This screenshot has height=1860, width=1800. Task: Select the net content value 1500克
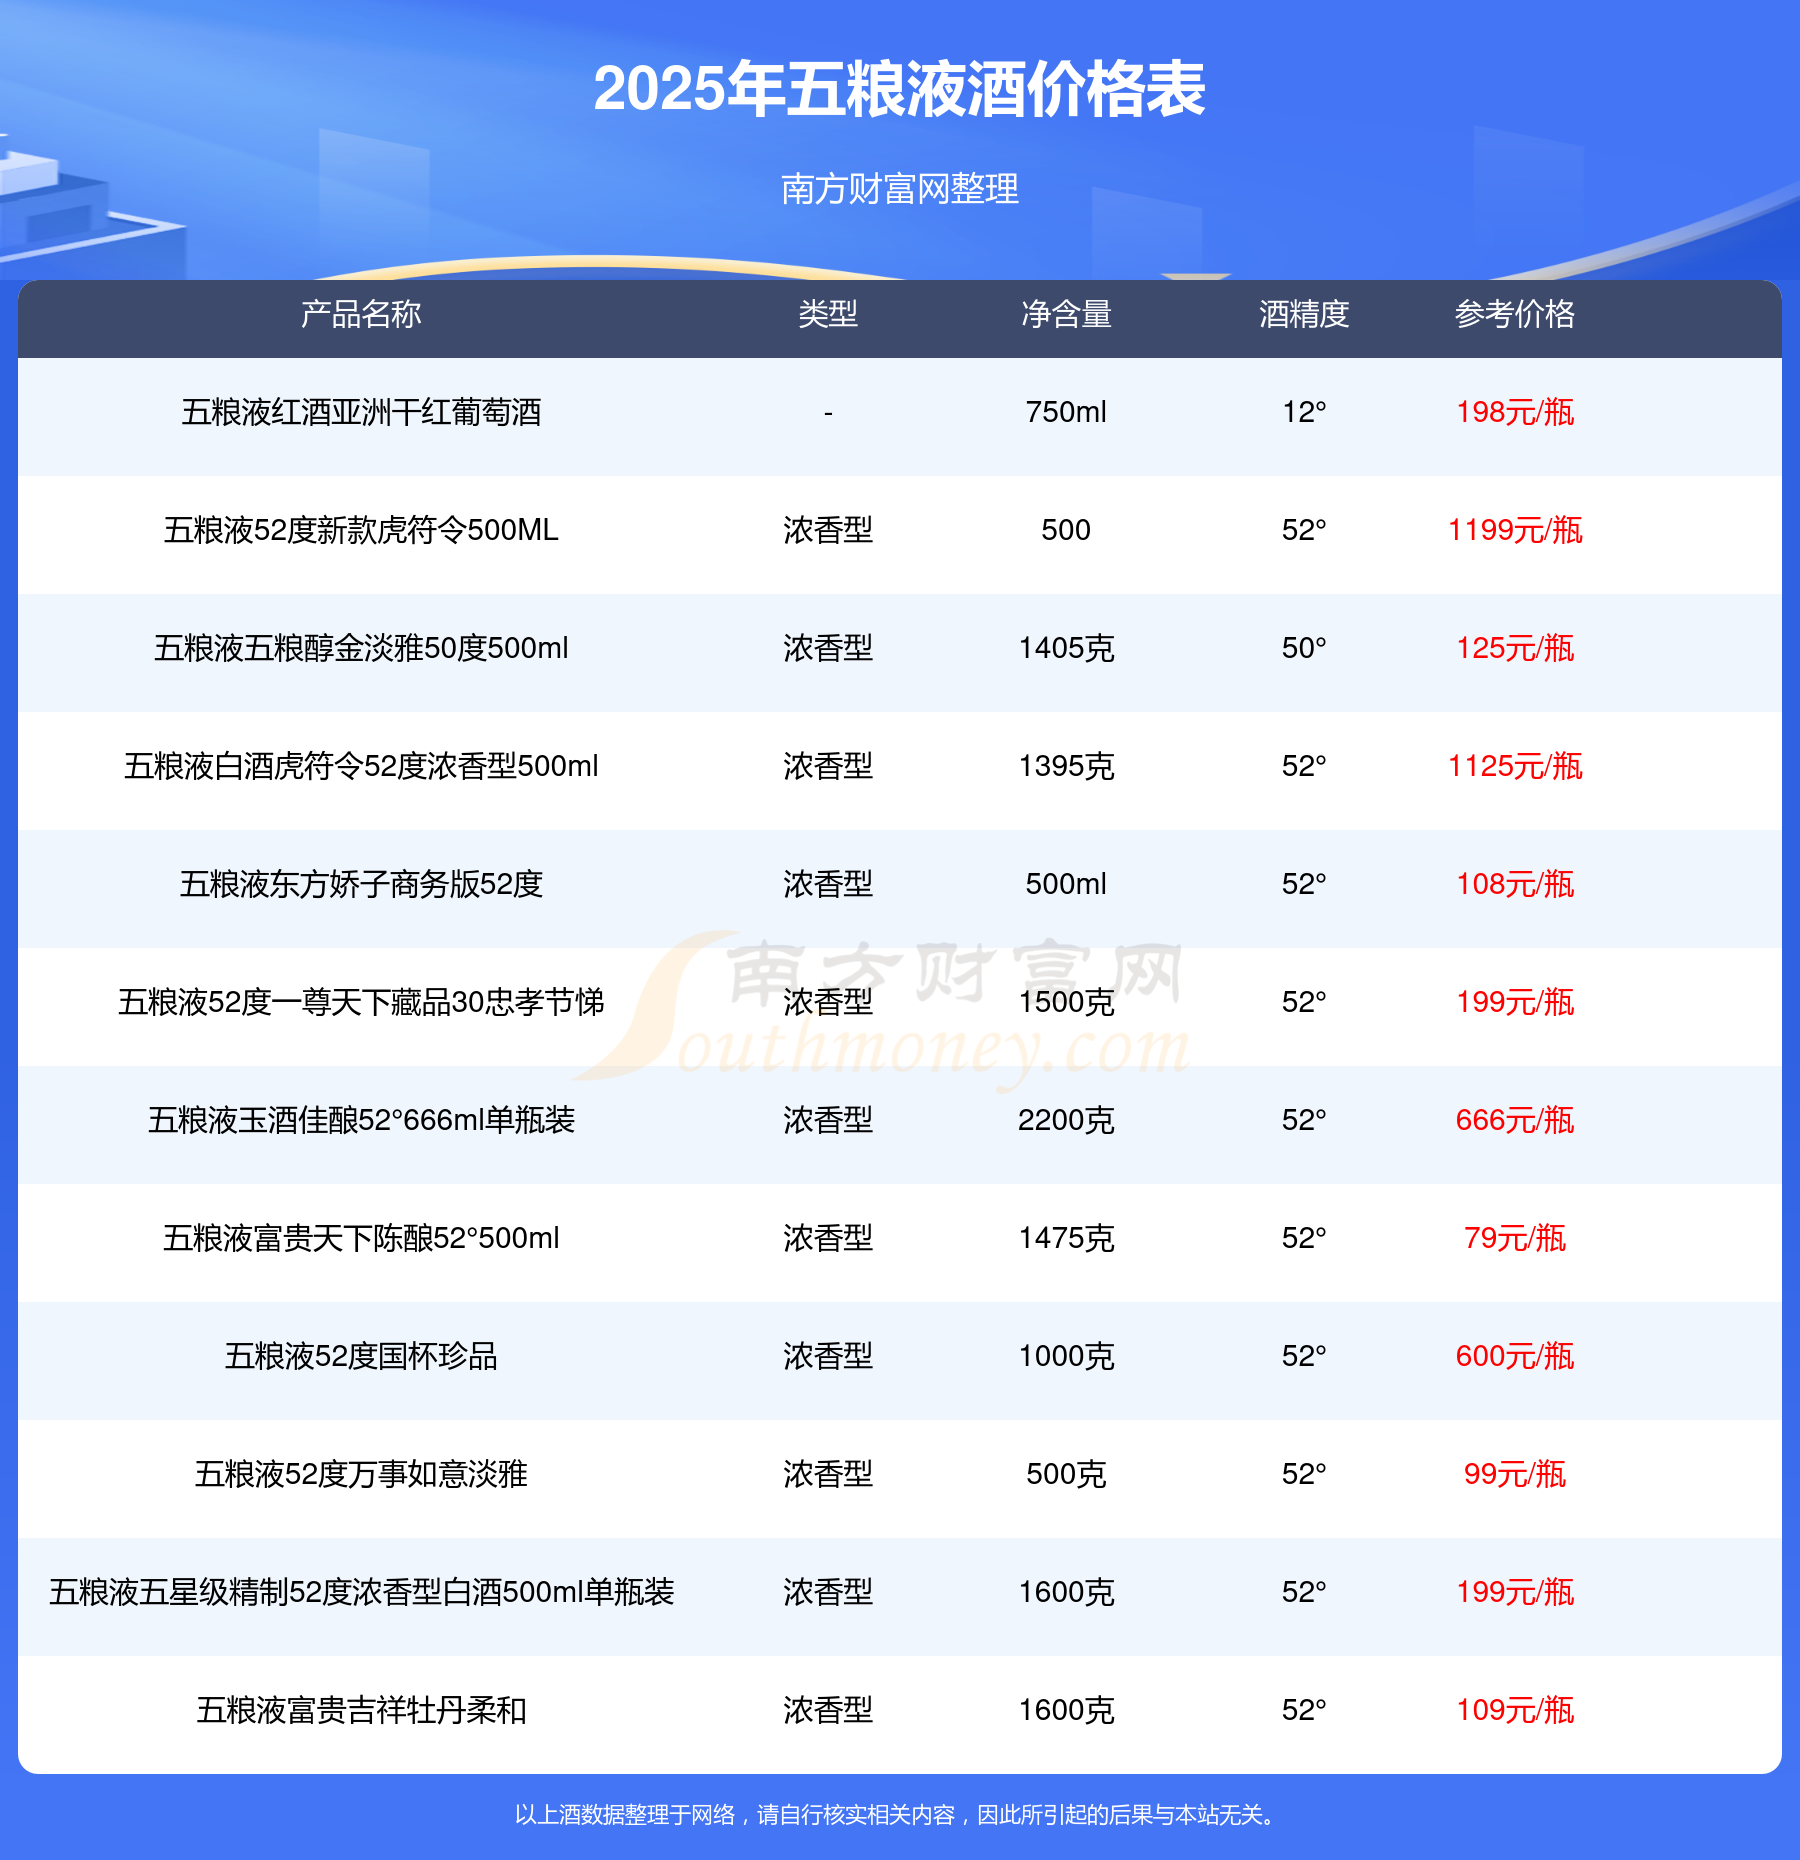point(1066,1002)
